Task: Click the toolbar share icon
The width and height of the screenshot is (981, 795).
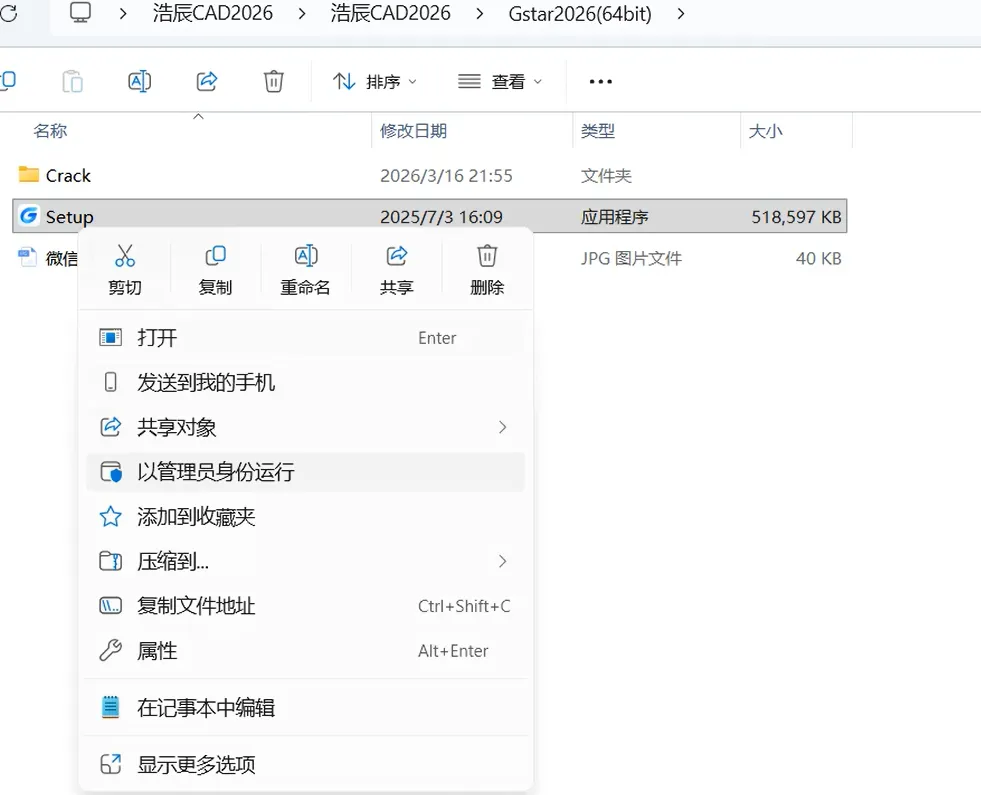Action: click(206, 81)
